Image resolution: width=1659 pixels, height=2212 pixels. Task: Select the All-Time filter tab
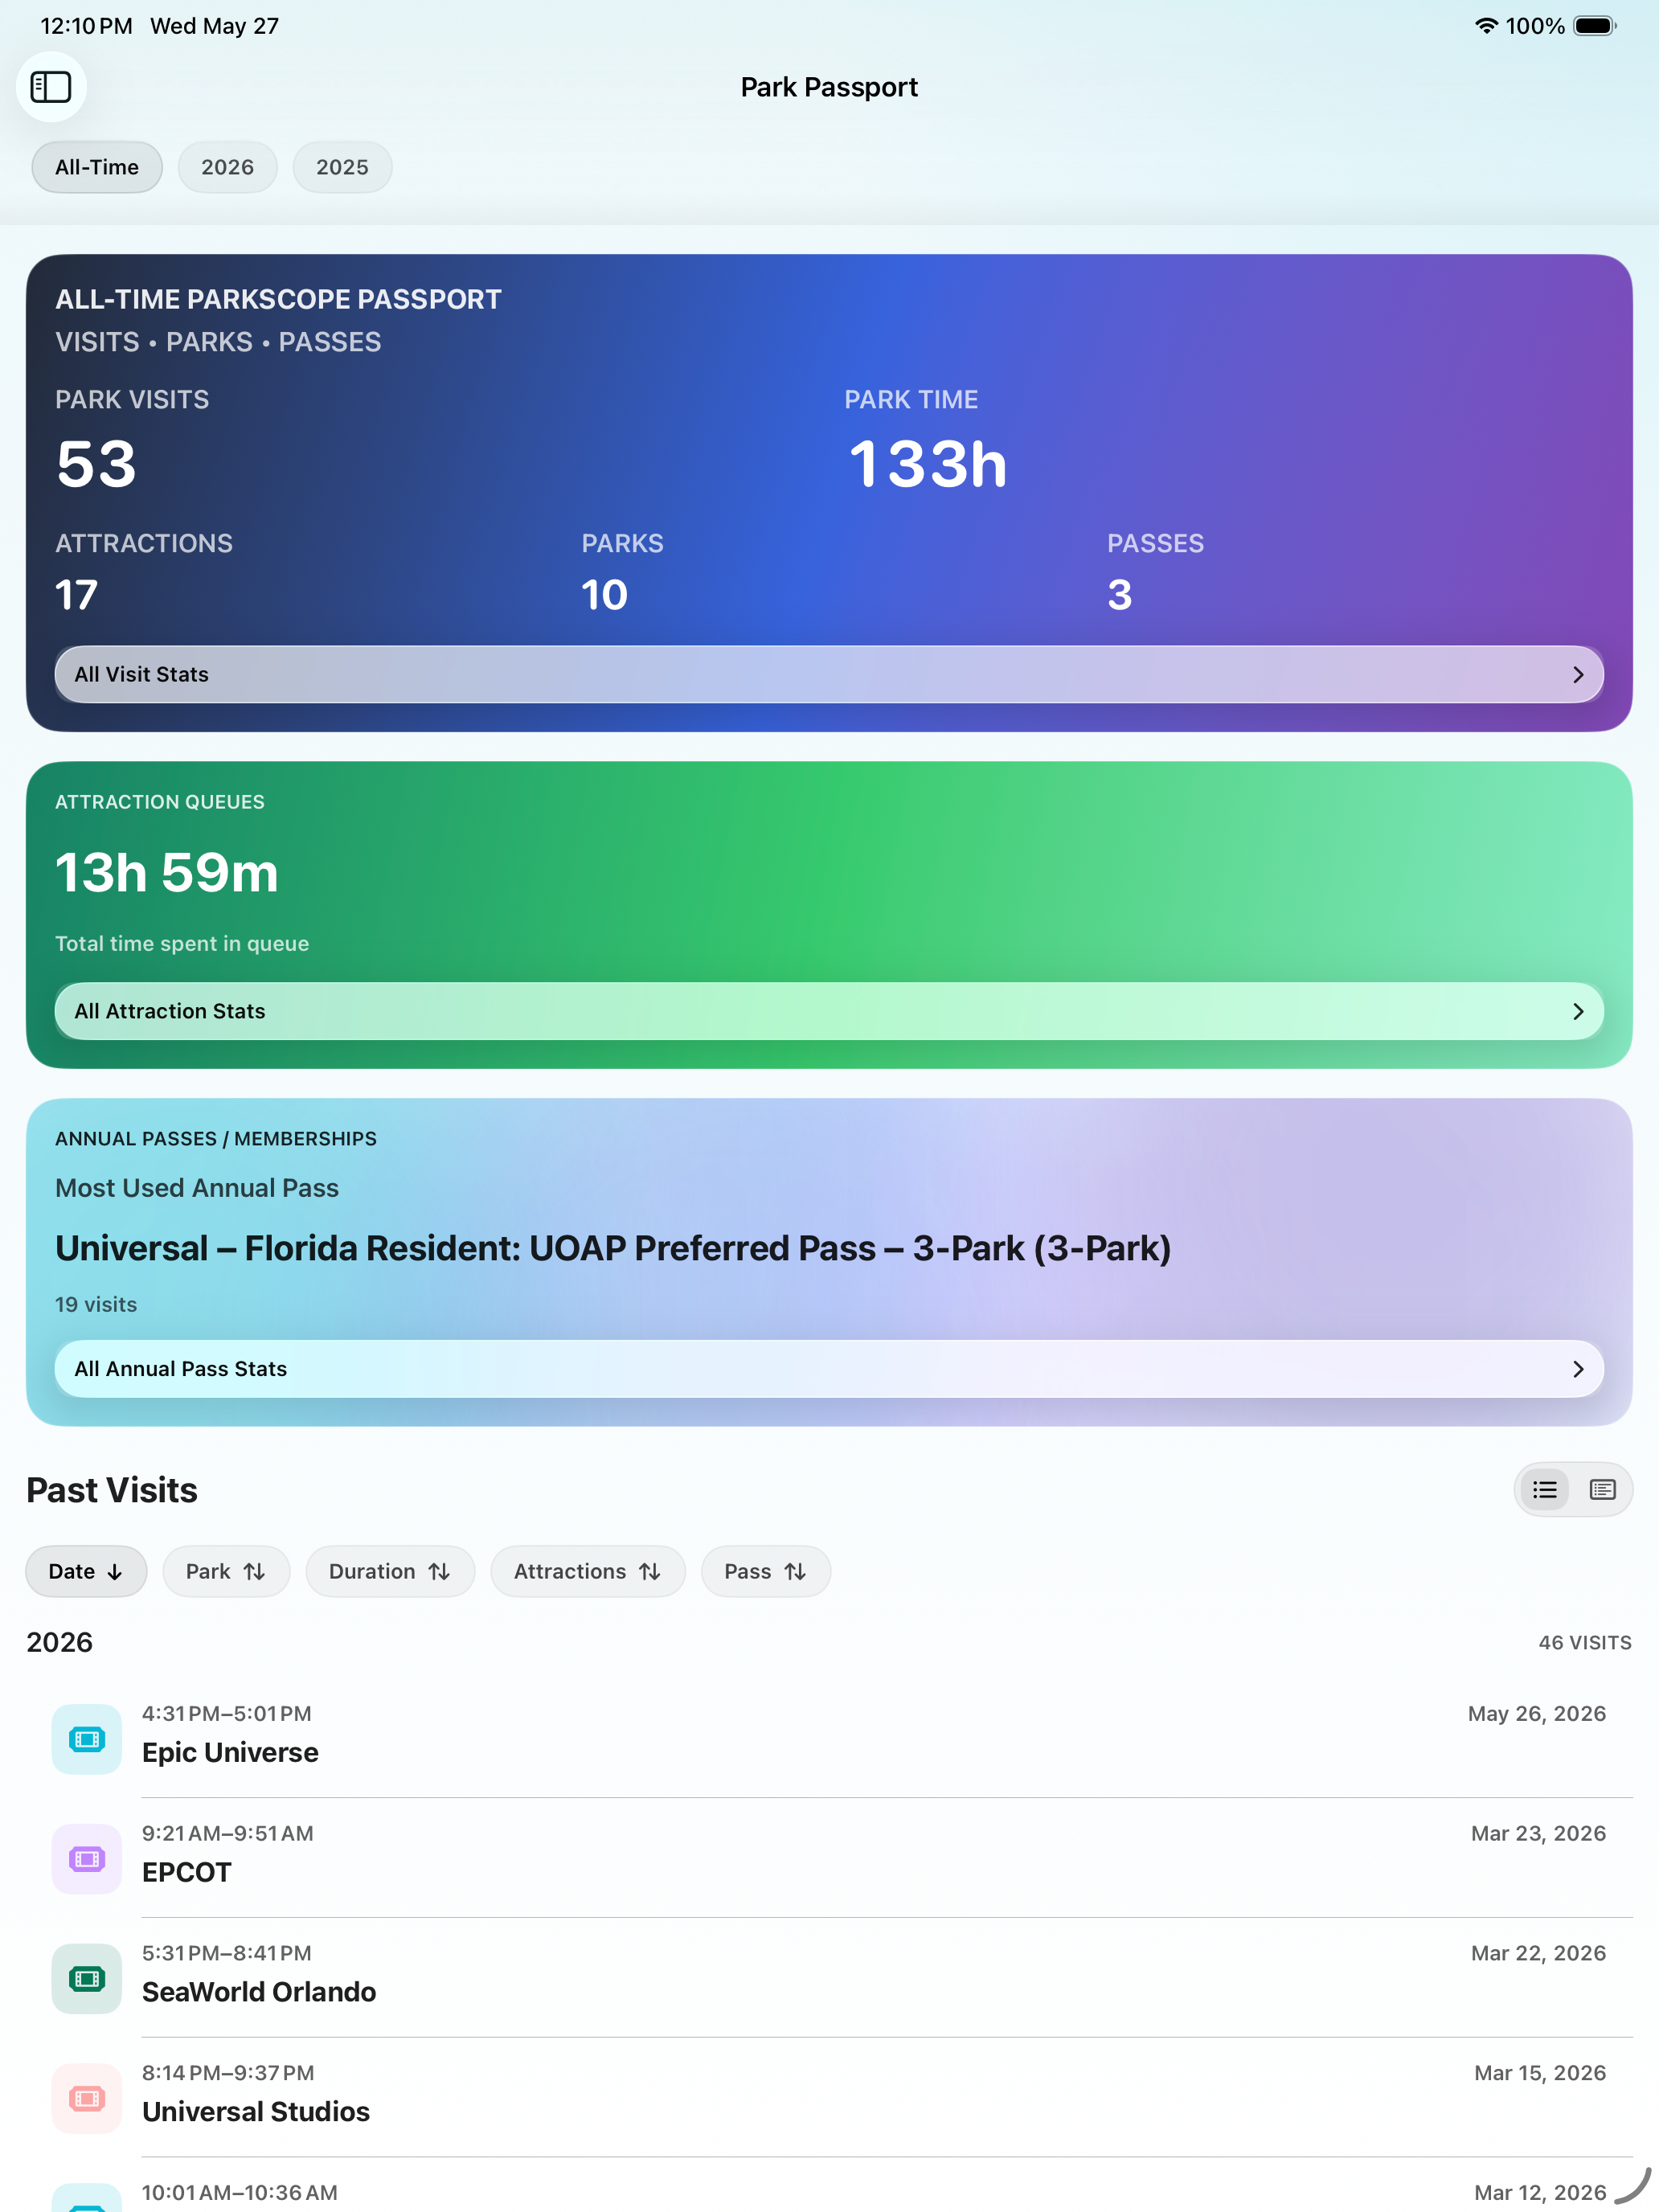tap(97, 167)
